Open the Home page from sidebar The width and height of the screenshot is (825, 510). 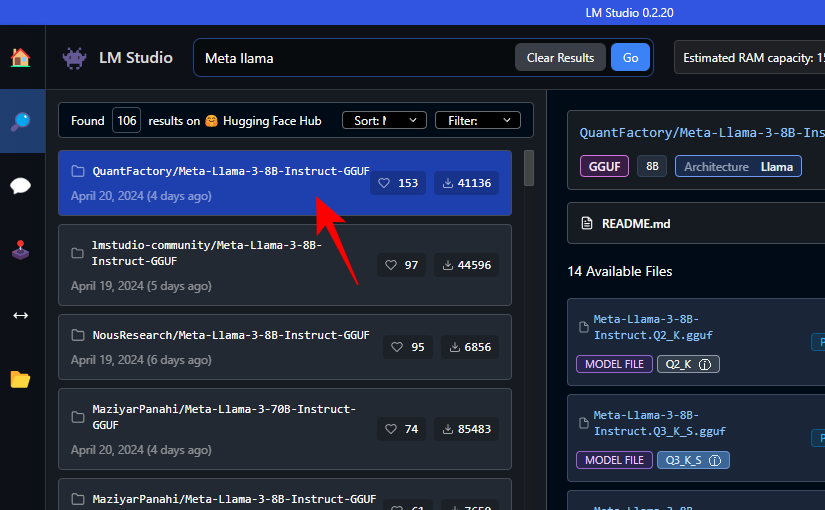(x=21, y=57)
